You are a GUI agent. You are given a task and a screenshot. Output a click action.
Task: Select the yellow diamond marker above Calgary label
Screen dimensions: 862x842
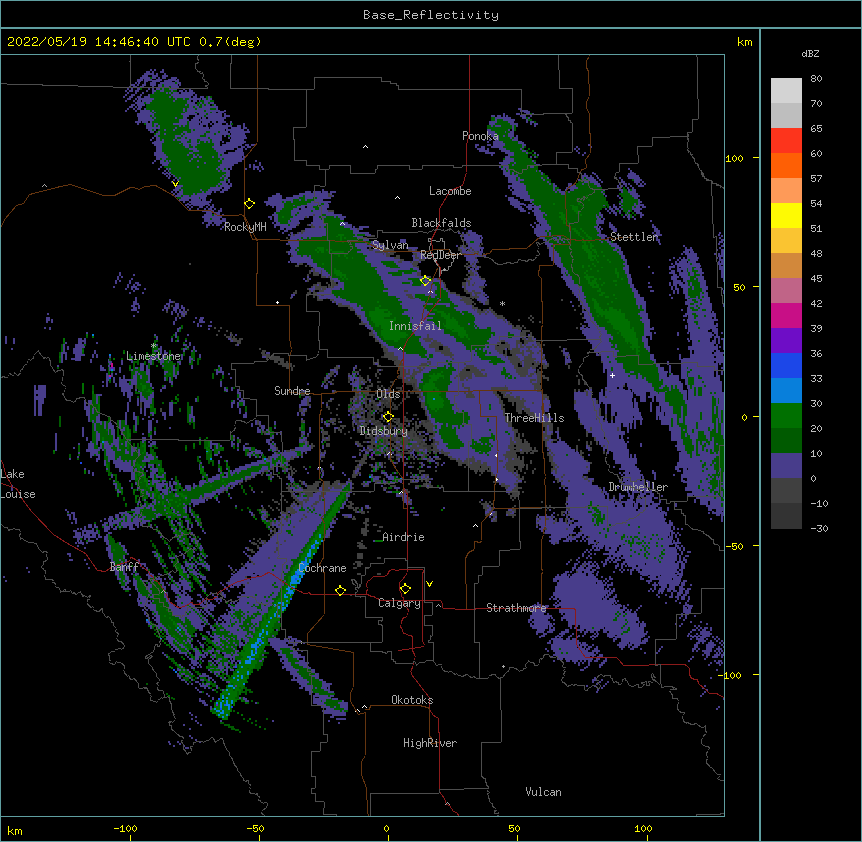[x=405, y=589]
